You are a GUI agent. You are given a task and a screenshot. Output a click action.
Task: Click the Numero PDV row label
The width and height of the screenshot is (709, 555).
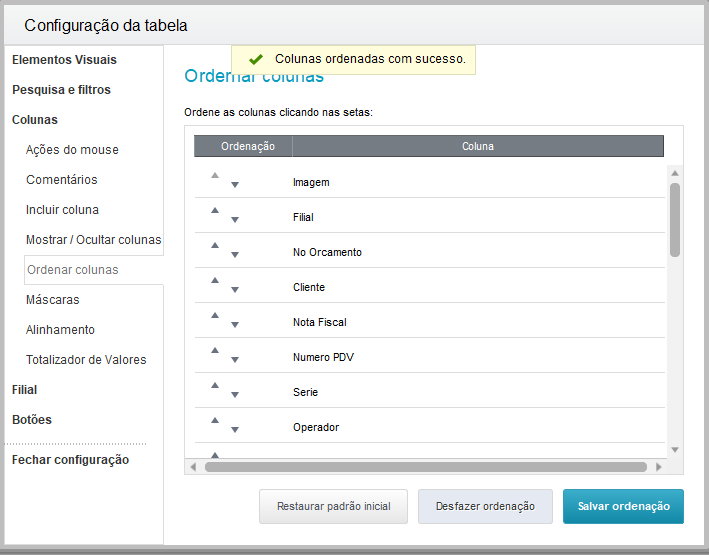323,357
